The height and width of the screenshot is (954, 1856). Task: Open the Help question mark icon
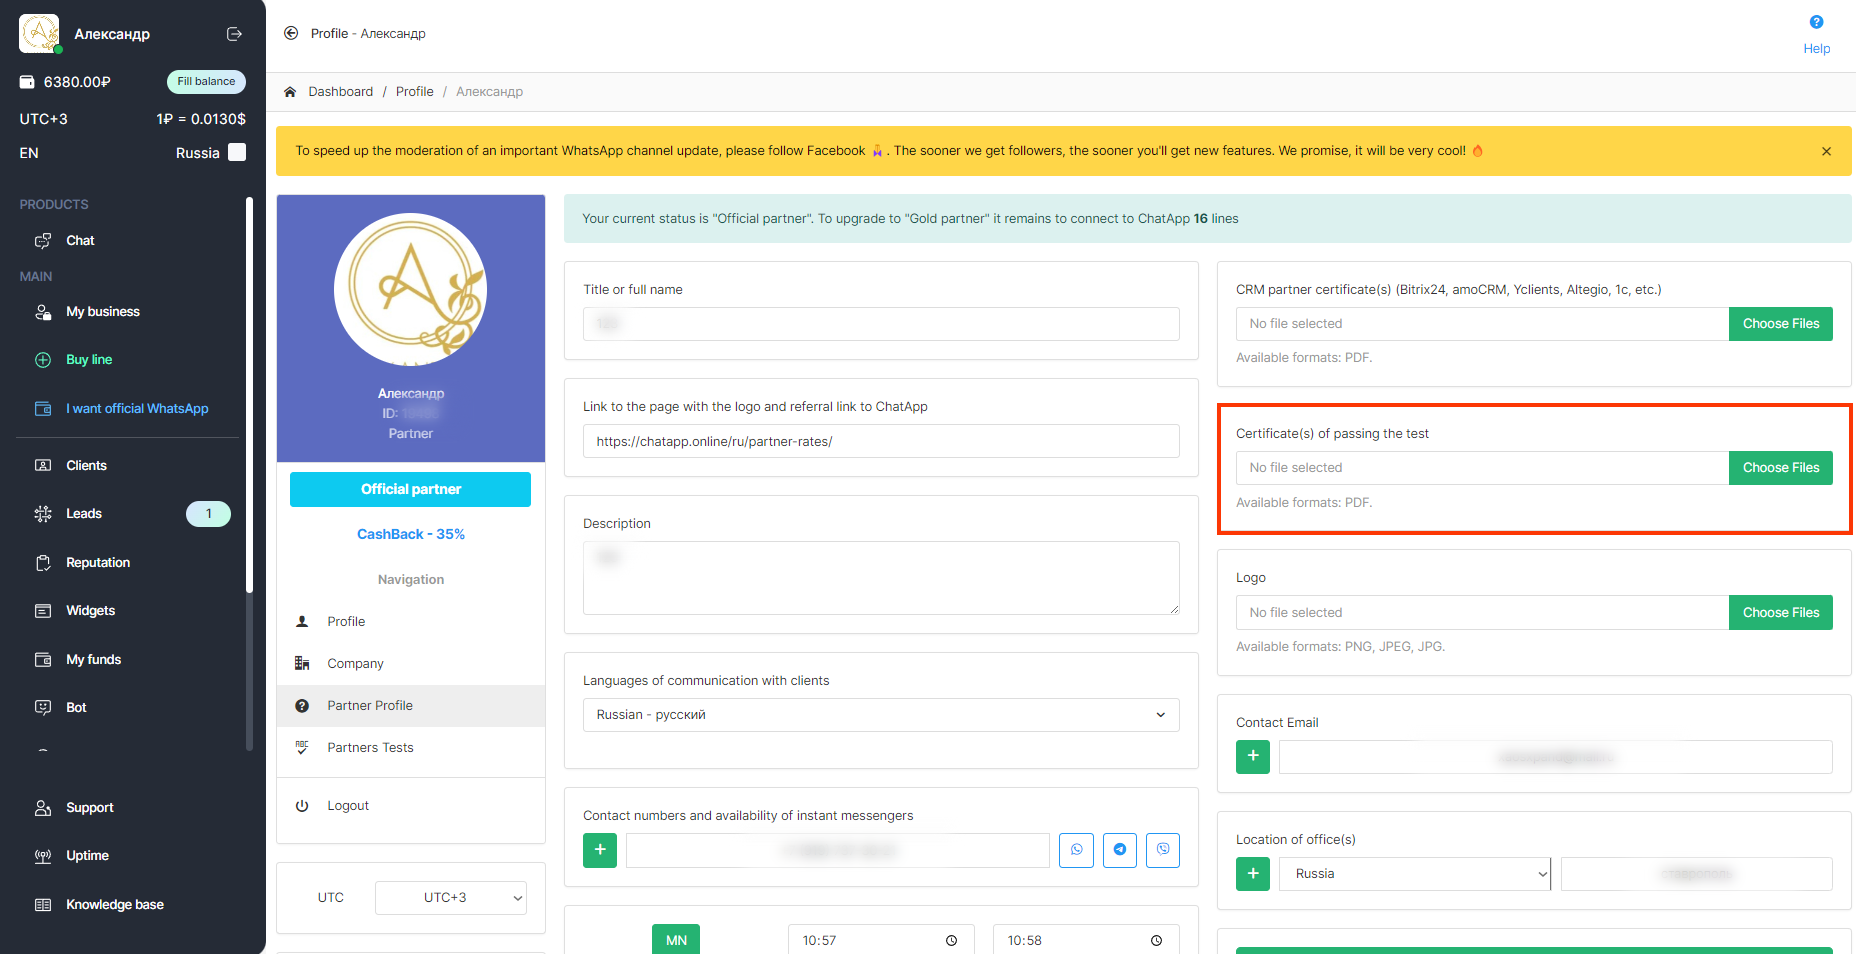(1816, 22)
